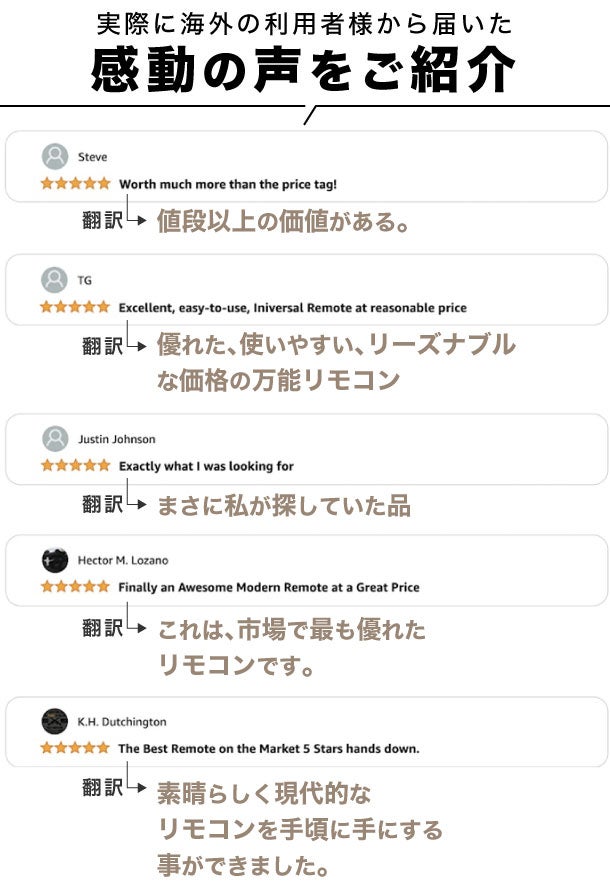The width and height of the screenshot is (610, 893).
Task: Click the heading "感動の声をご紹介"
Action: [x=304, y=71]
